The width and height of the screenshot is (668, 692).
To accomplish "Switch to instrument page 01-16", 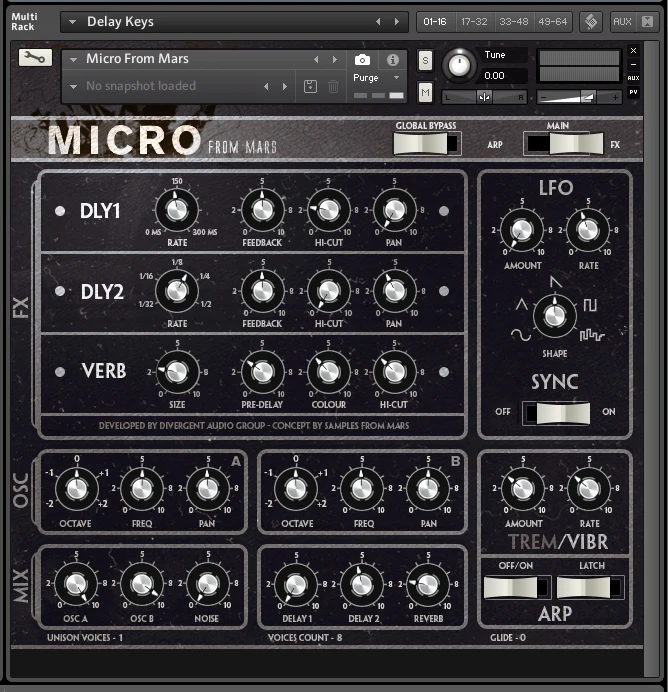I will coord(435,22).
